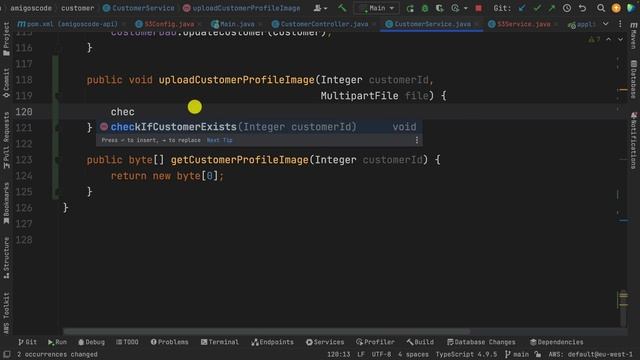
Task: Click amigoscode breadcrumb
Action: coord(31,8)
